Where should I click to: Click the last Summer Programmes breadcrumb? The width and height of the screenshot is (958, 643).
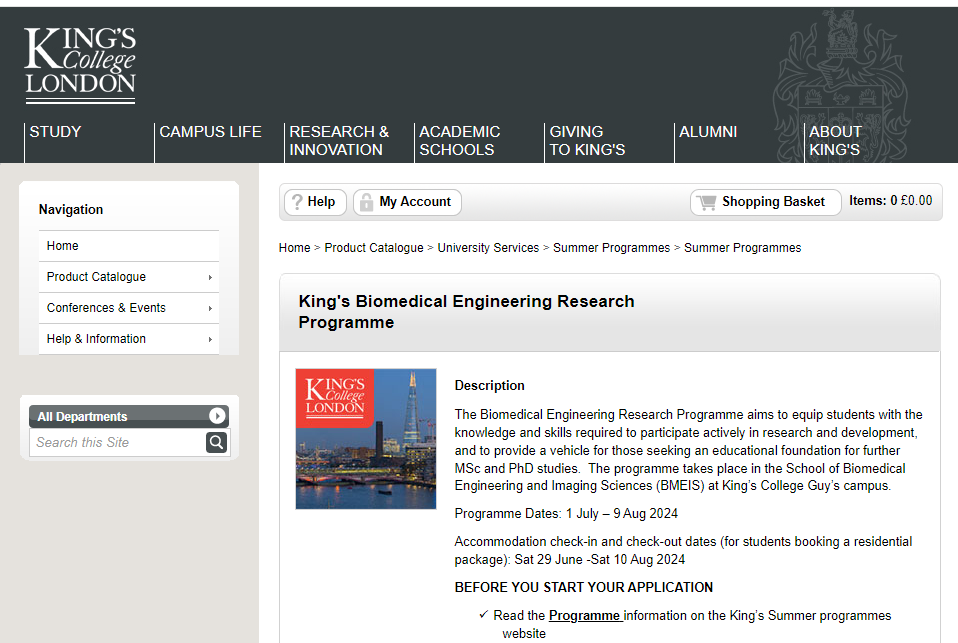(742, 248)
